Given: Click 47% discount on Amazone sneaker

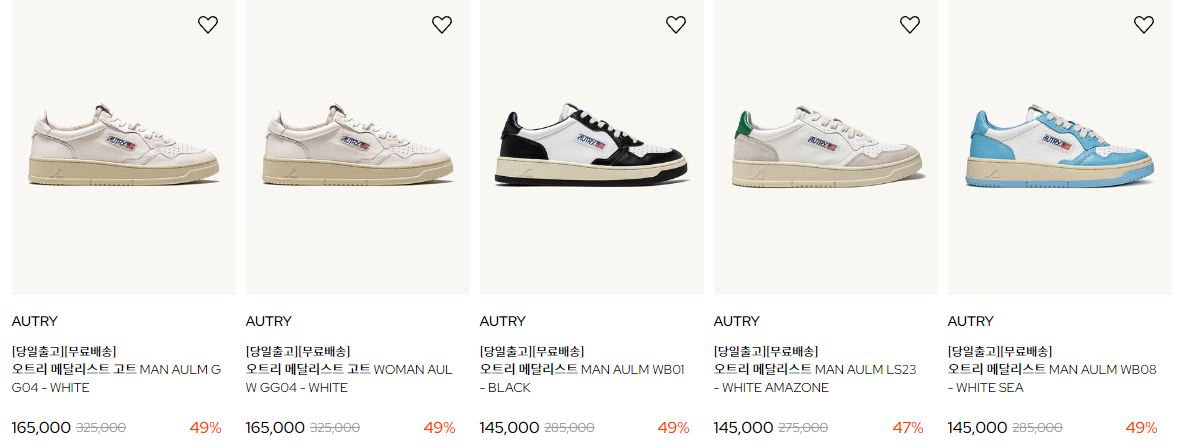Looking at the screenshot, I should [908, 428].
